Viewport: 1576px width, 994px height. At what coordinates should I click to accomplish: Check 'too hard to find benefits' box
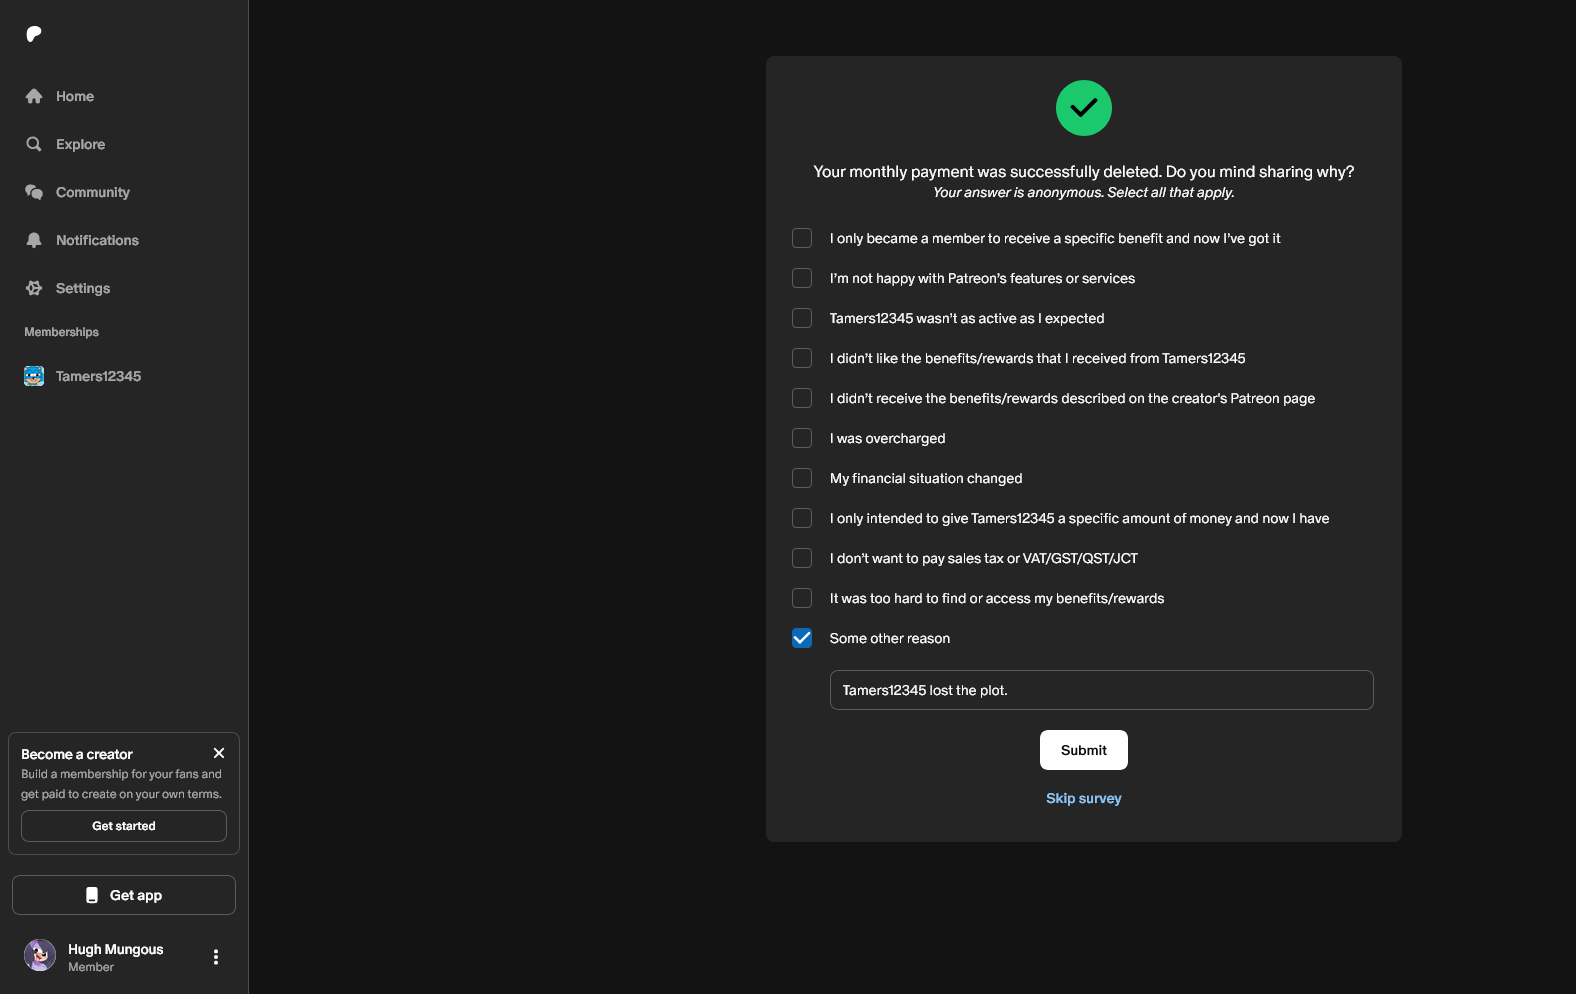(802, 598)
